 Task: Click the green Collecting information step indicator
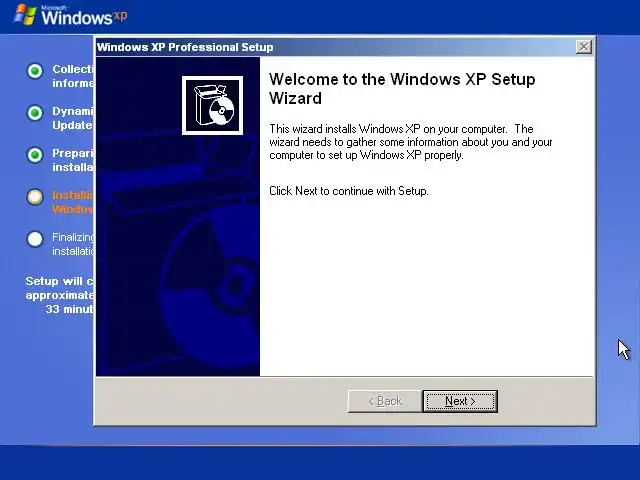coord(35,71)
